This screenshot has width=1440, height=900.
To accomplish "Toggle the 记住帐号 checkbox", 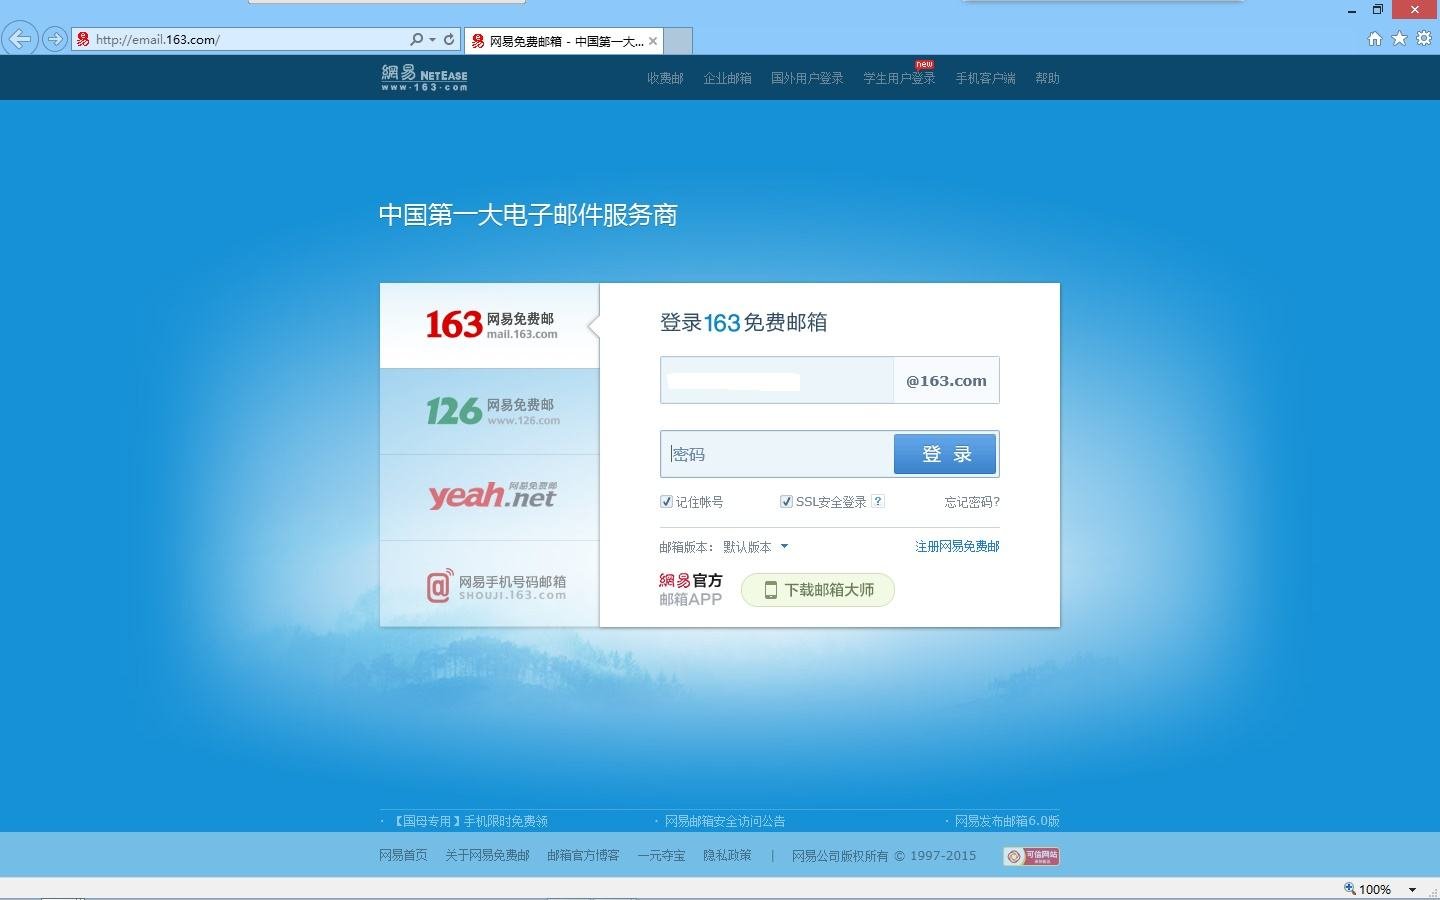I will [x=666, y=502].
